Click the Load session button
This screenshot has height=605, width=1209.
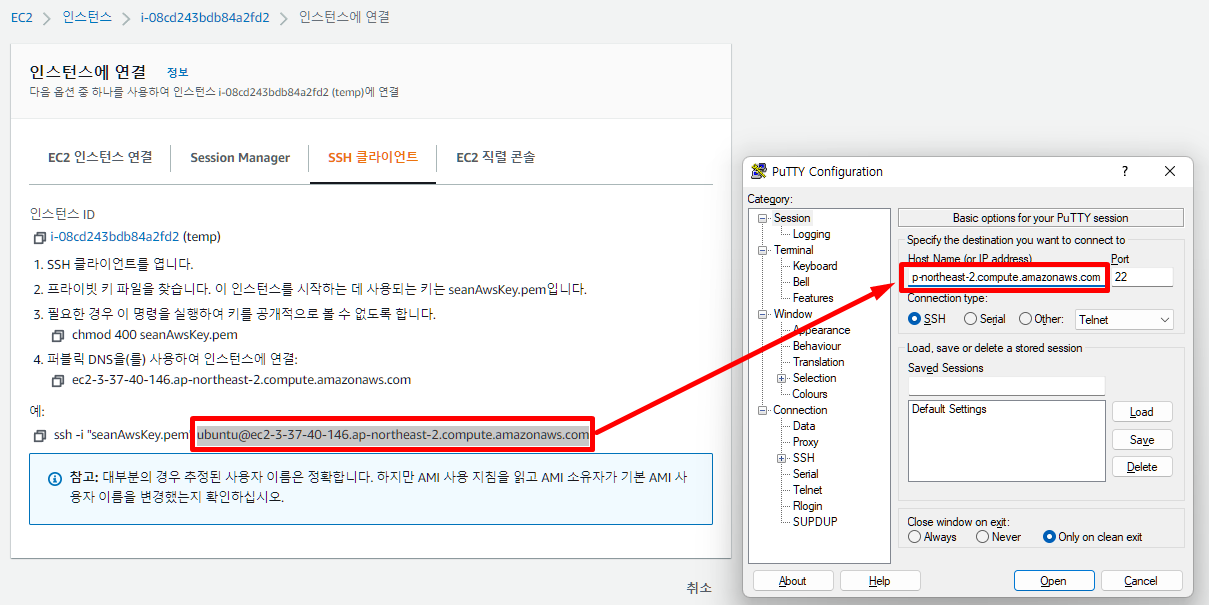[x=1142, y=412]
